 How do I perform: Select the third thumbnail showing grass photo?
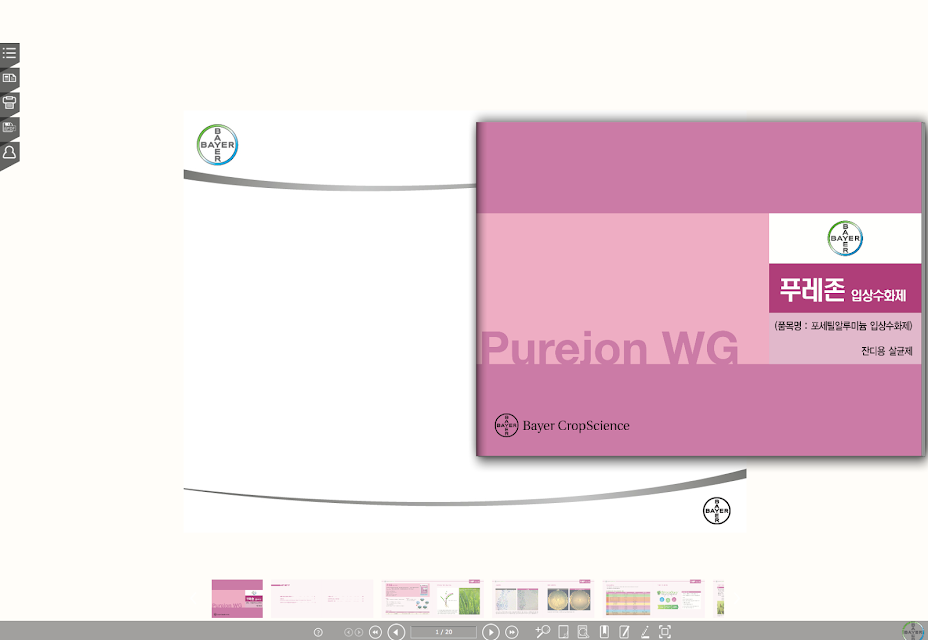point(433,599)
